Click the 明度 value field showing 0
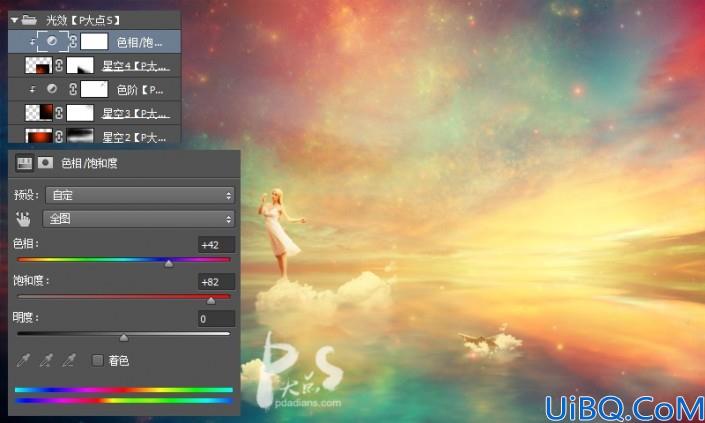Screen dimensions: 705x423 tap(216, 319)
